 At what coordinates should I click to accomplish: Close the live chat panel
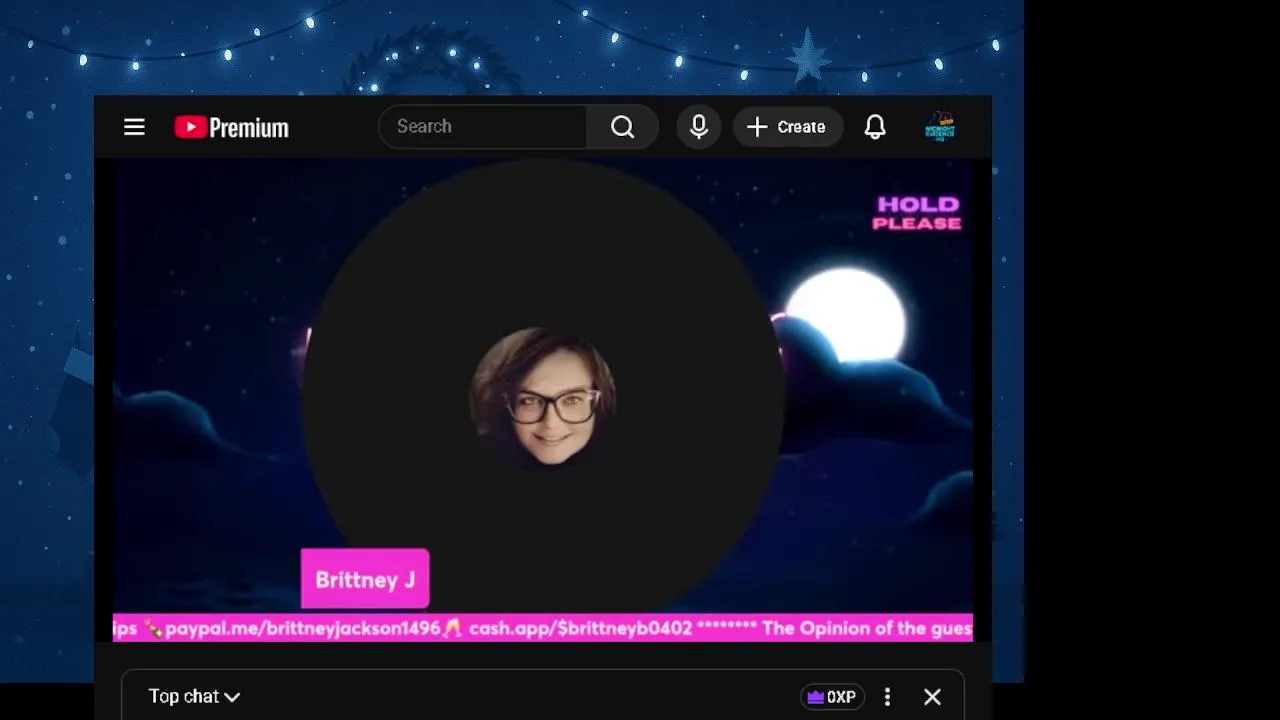[x=932, y=697]
